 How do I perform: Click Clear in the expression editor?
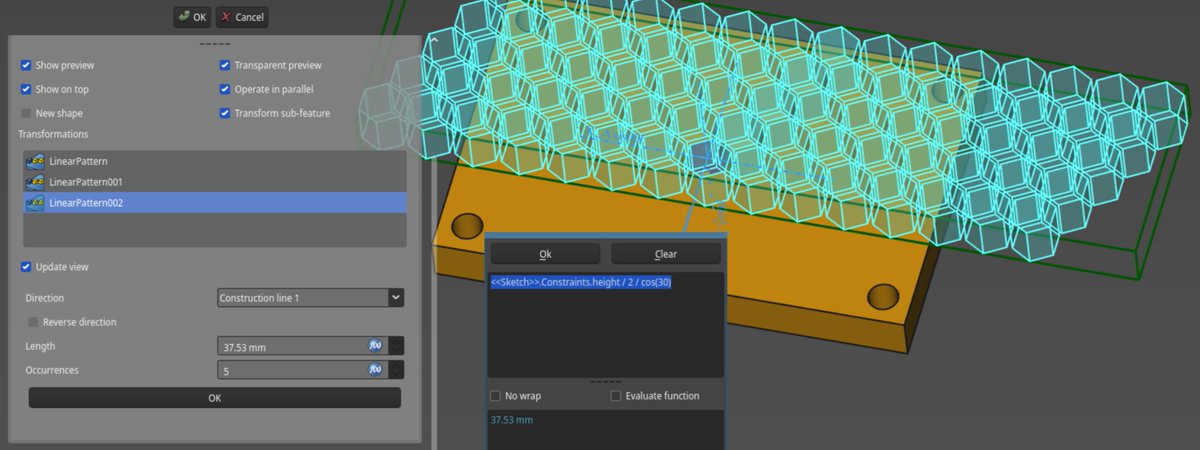pos(665,254)
